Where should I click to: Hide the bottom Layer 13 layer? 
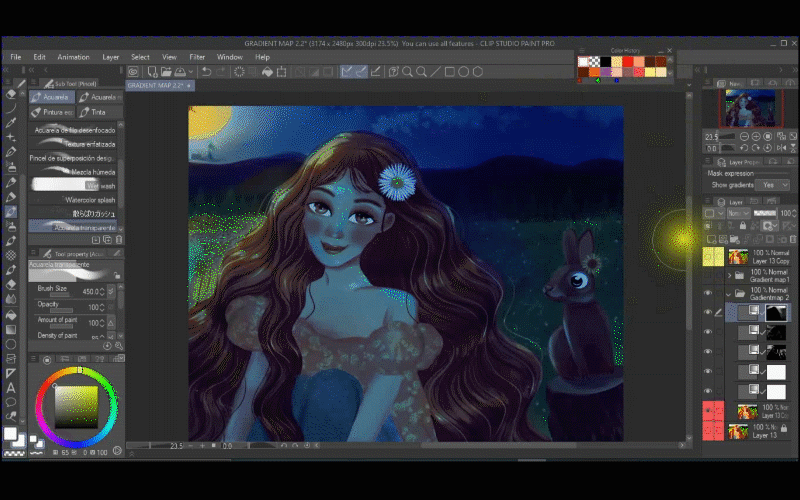pyautogui.click(x=707, y=431)
